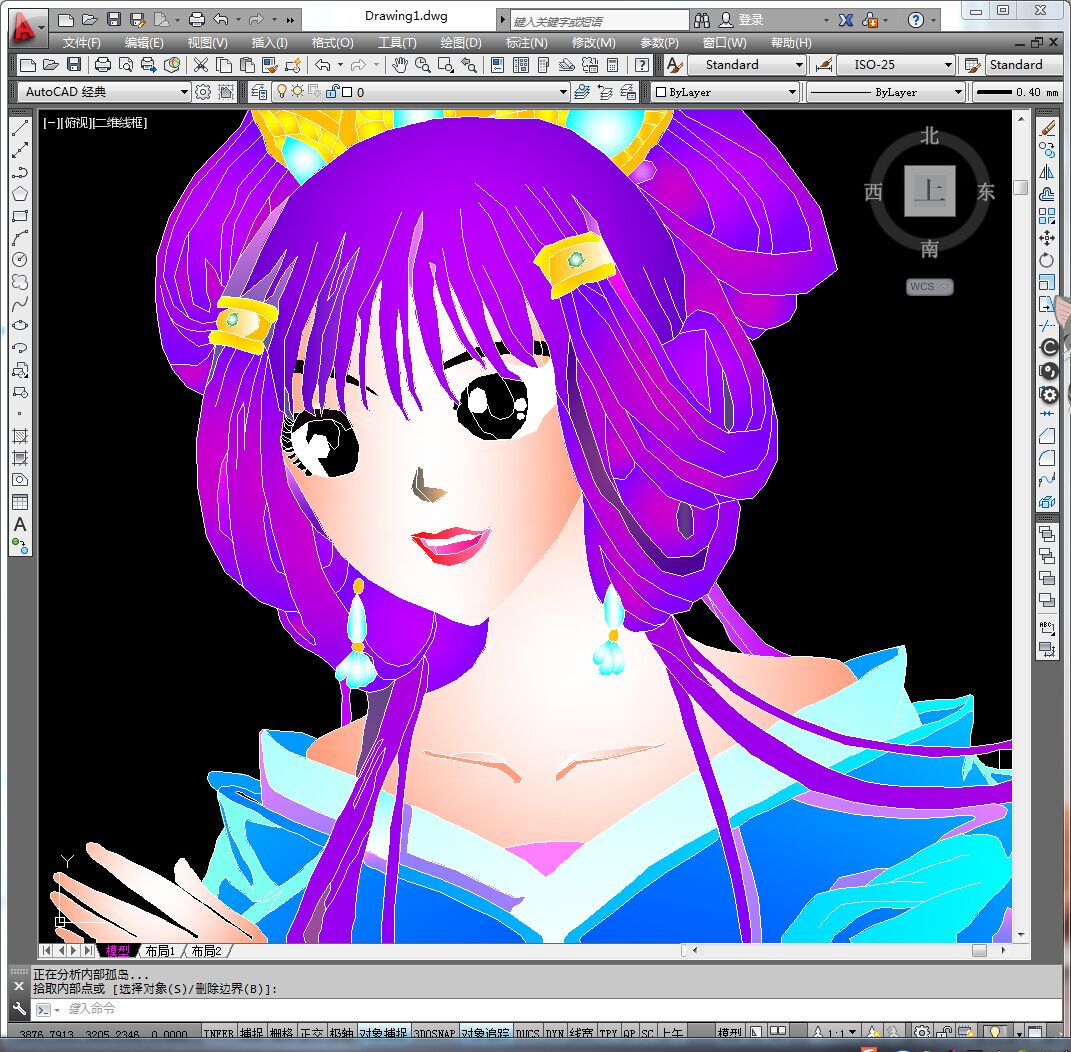The height and width of the screenshot is (1052, 1071).
Task: Open the 绘图(D) menu
Action: point(460,43)
